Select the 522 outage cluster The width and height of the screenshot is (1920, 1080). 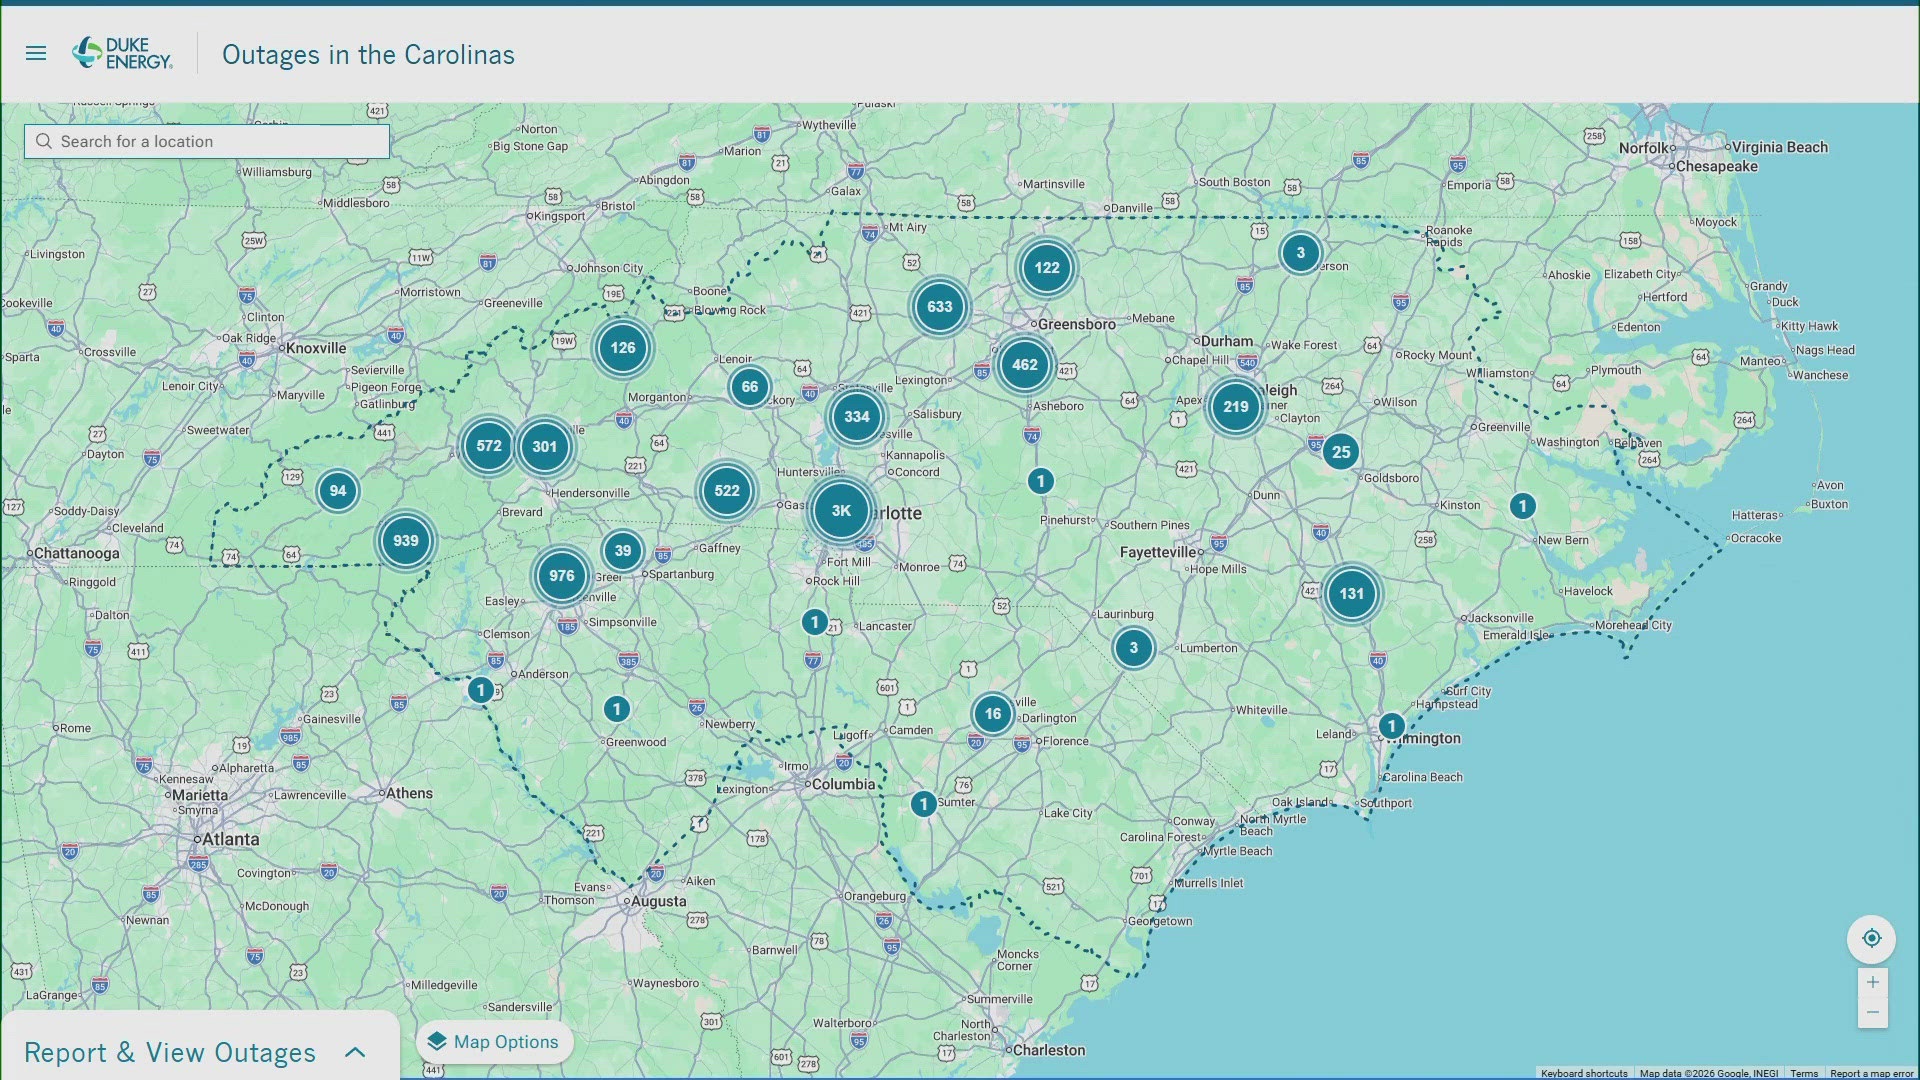pos(727,490)
